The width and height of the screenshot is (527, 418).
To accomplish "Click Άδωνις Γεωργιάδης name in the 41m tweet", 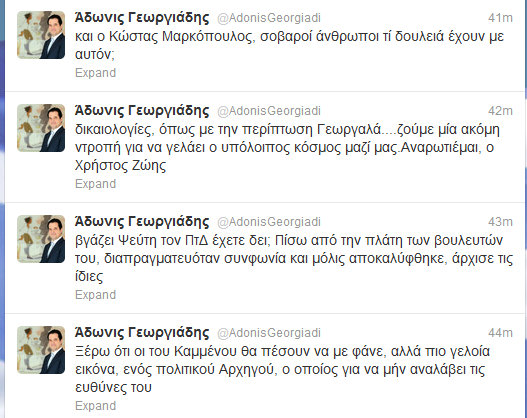I will coord(142,17).
